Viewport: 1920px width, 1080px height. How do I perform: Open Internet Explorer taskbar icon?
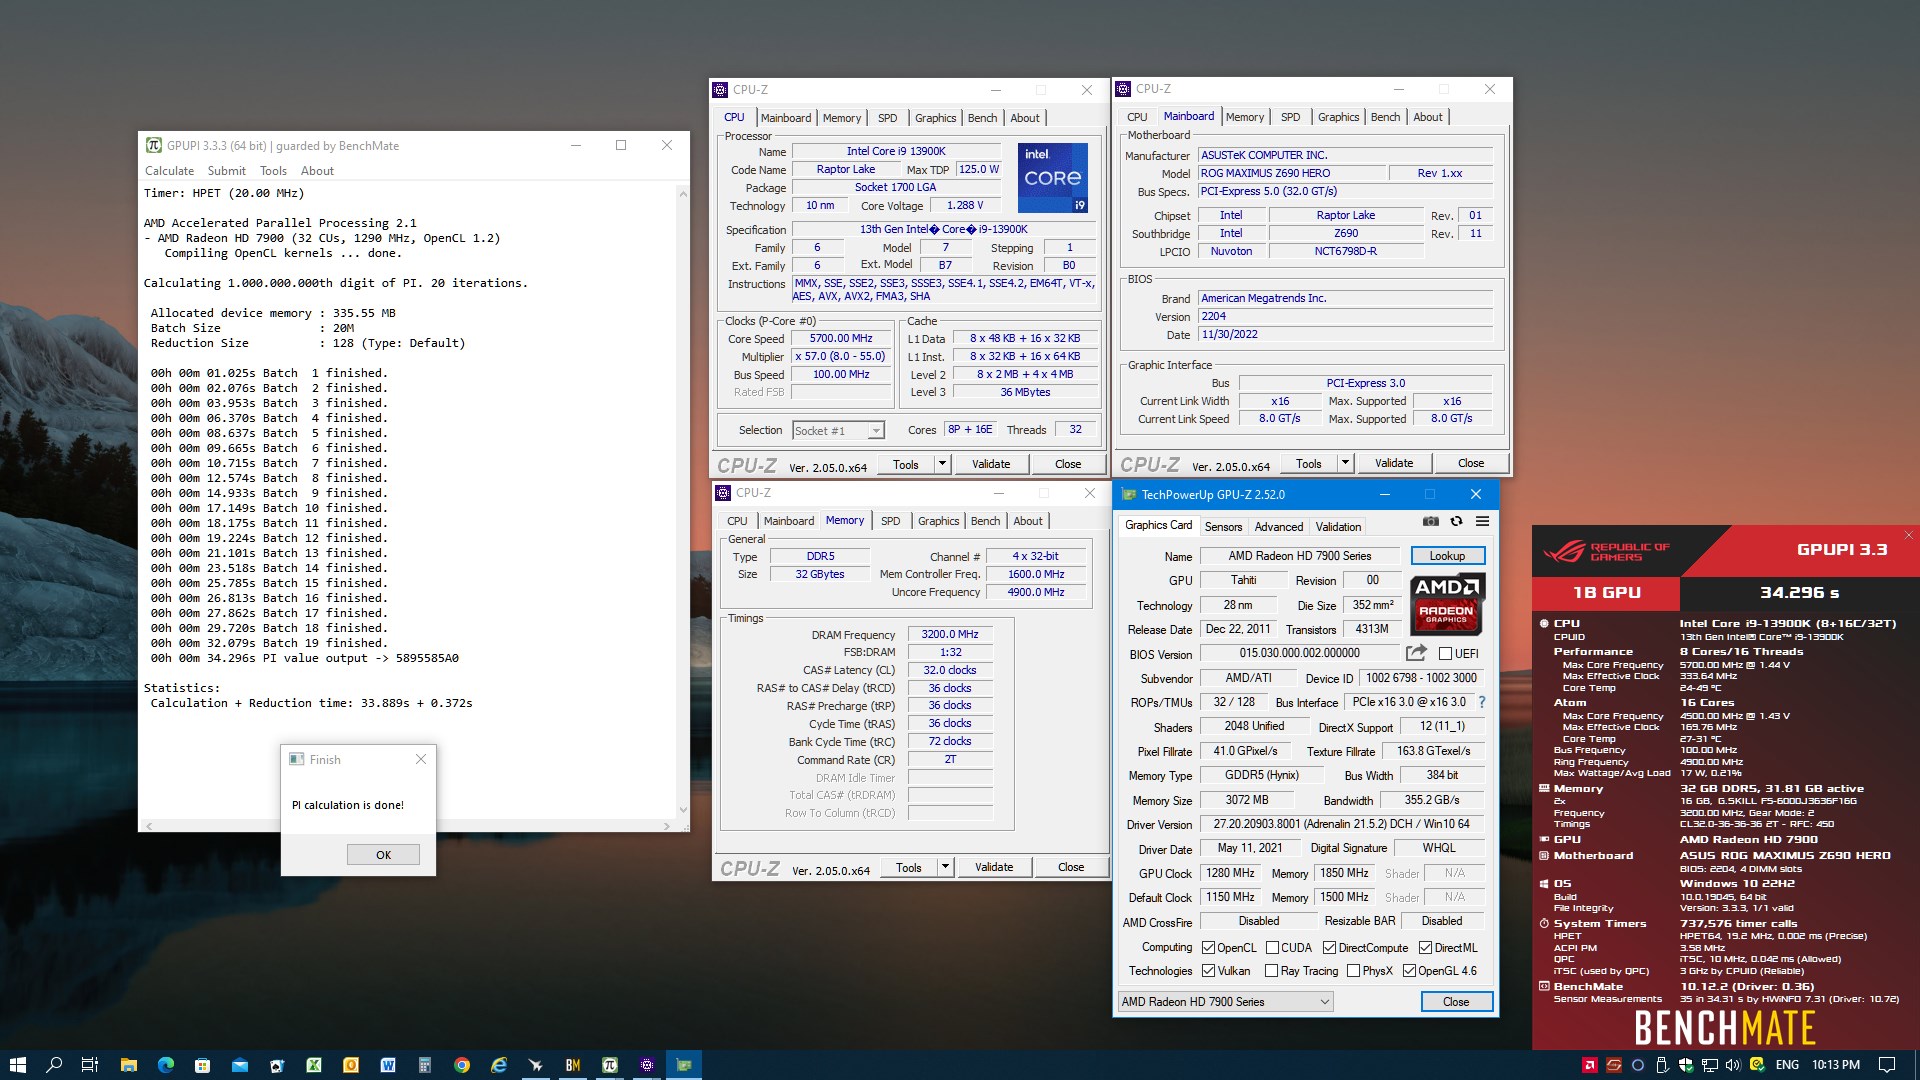(498, 1065)
